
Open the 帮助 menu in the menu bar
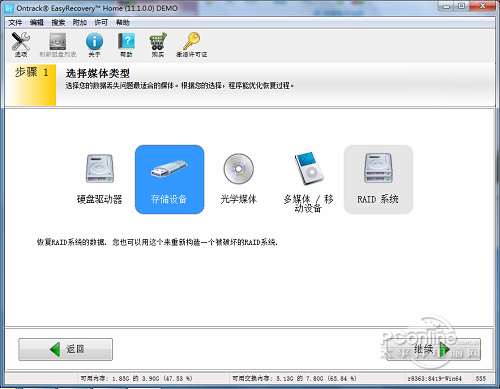pyautogui.click(x=123, y=23)
